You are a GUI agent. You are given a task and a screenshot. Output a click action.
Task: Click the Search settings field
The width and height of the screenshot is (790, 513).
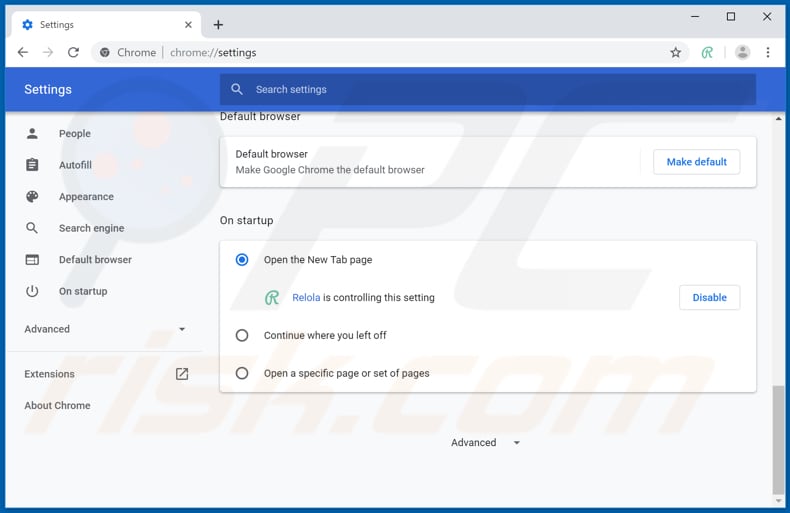[488, 89]
